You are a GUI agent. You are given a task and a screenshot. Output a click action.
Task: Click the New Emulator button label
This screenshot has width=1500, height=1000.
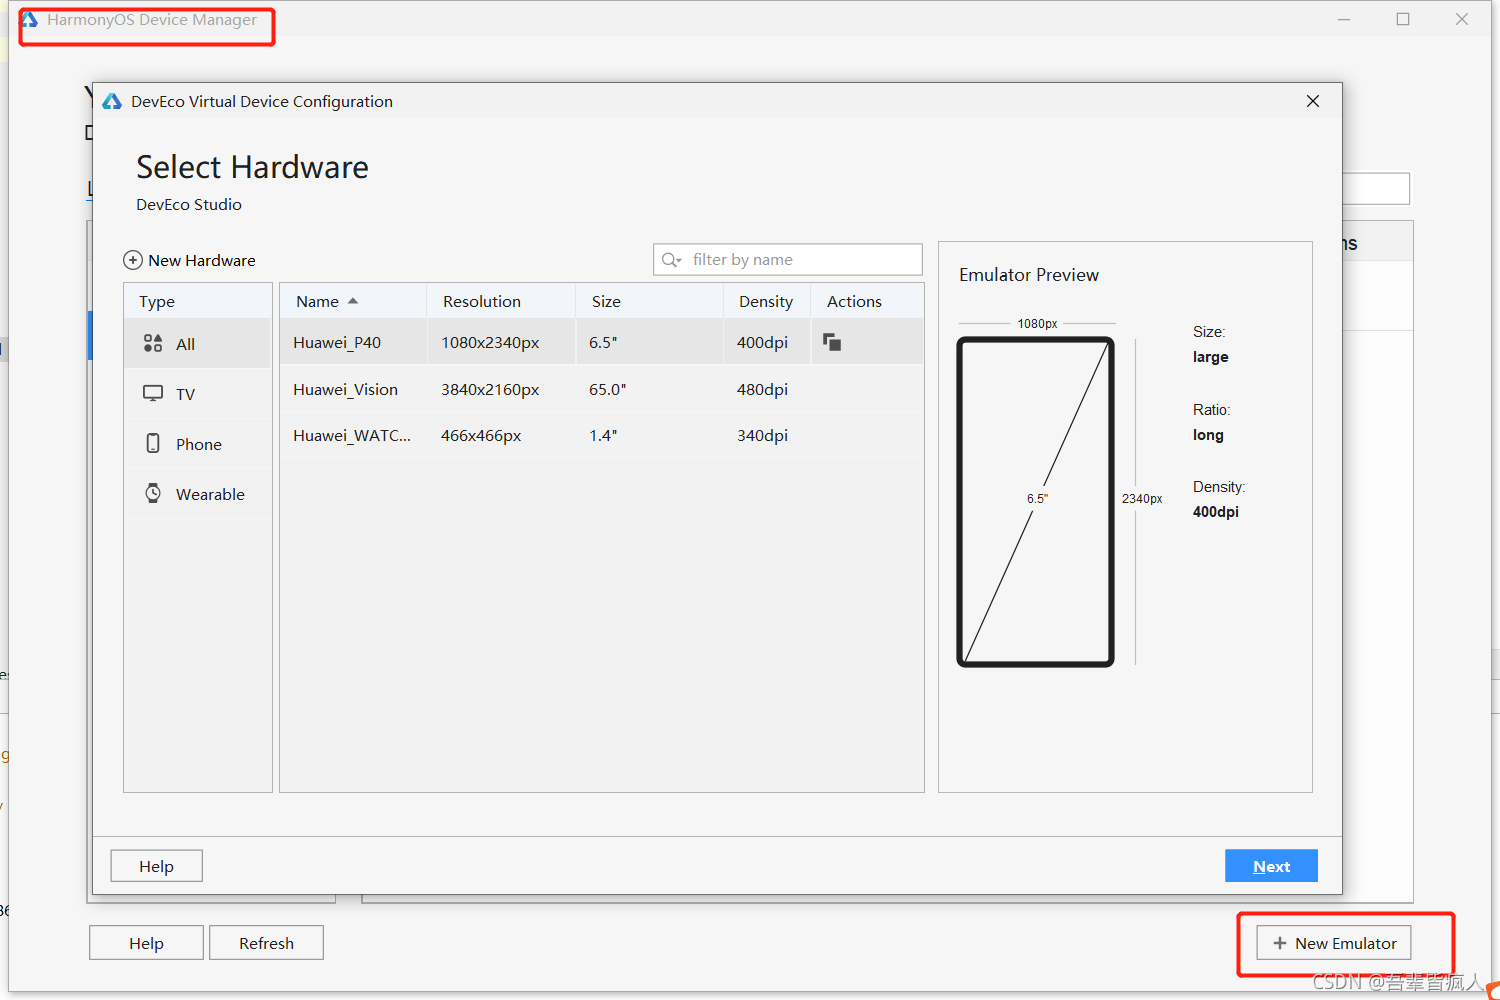point(1346,943)
